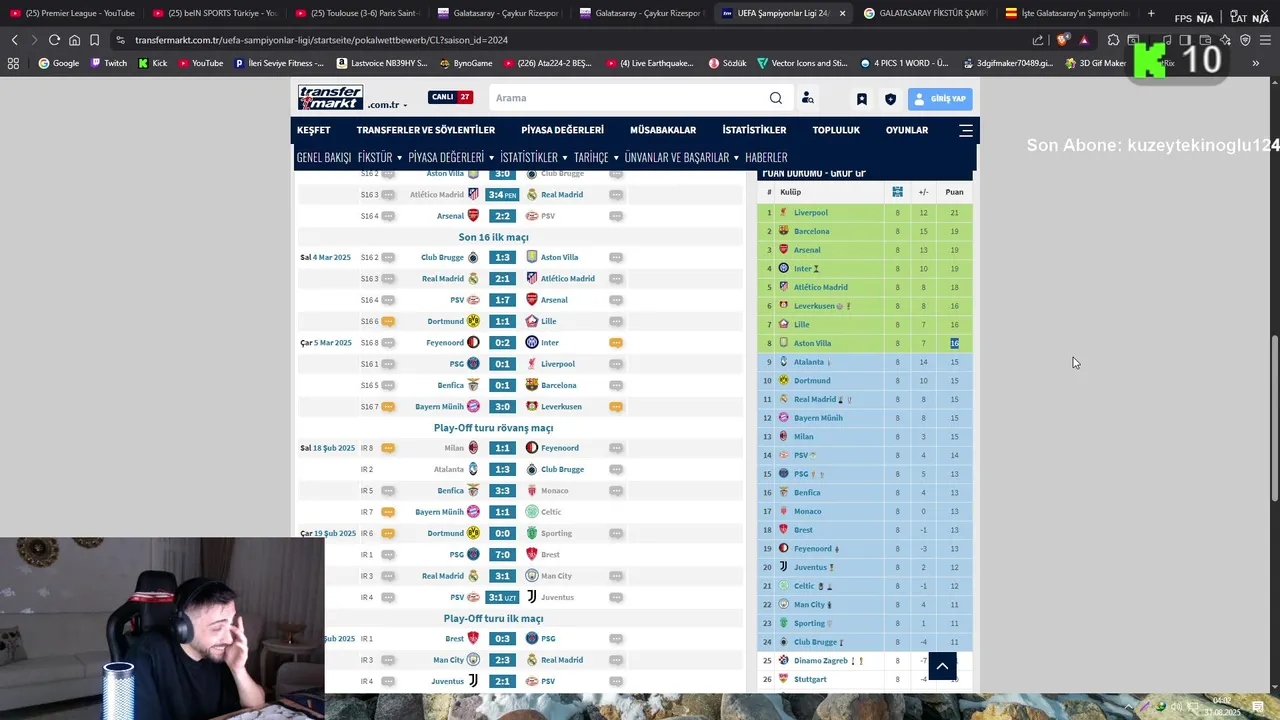Viewport: 1280px width, 720px height.
Task: Expand the FİKSTÜR dropdown
Action: (x=379, y=157)
